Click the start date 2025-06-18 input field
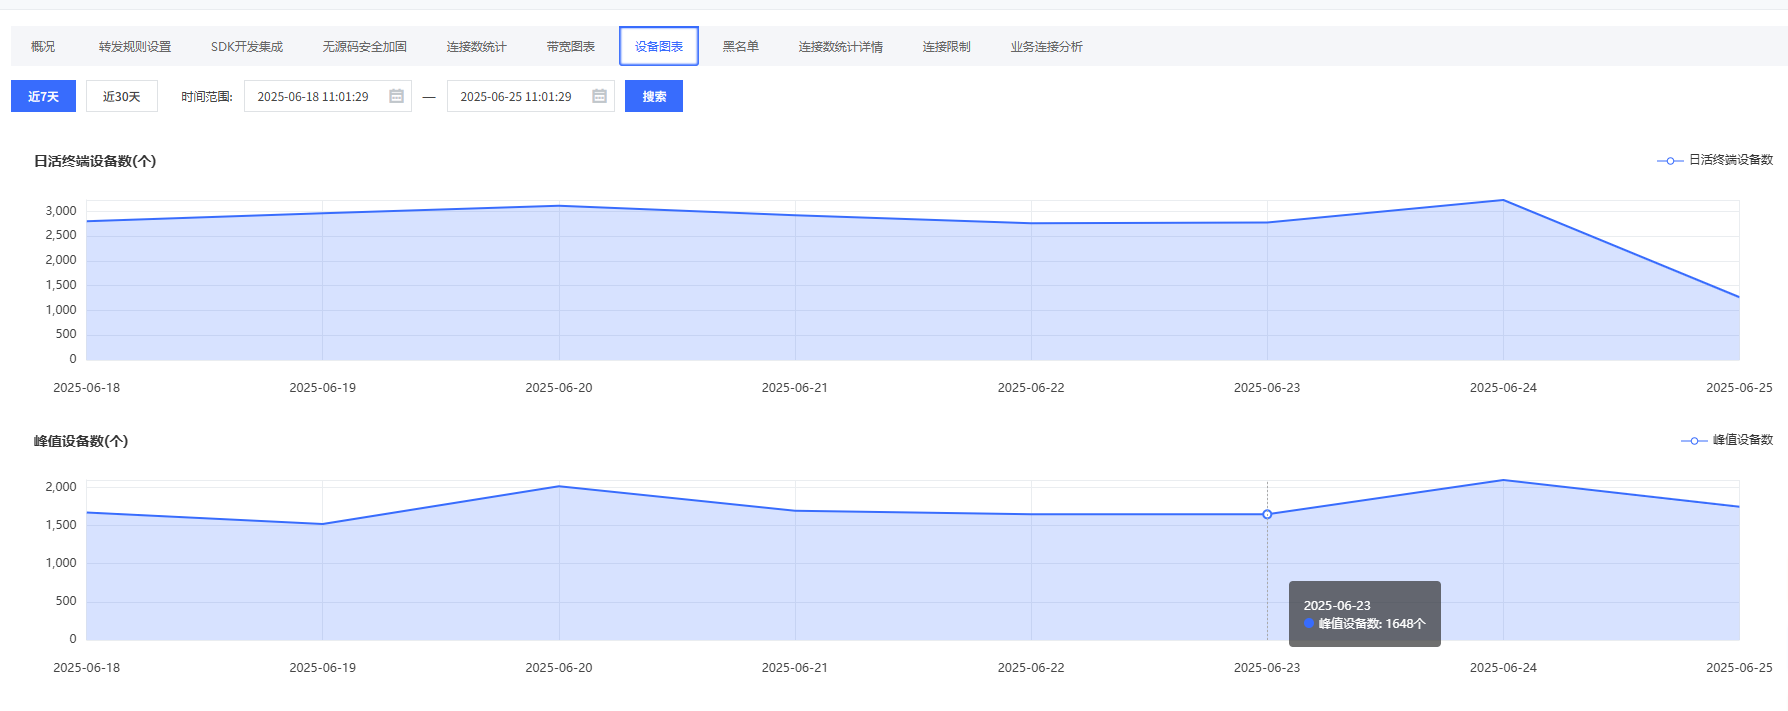The width and height of the screenshot is (1788, 711). pos(314,97)
